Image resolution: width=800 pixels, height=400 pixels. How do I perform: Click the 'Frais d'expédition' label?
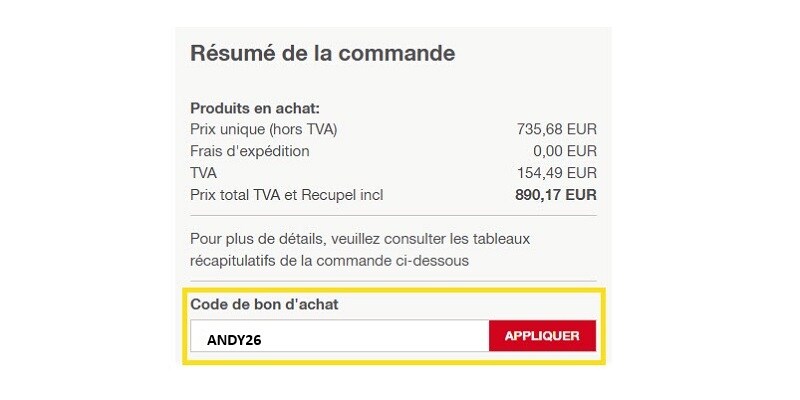250,151
